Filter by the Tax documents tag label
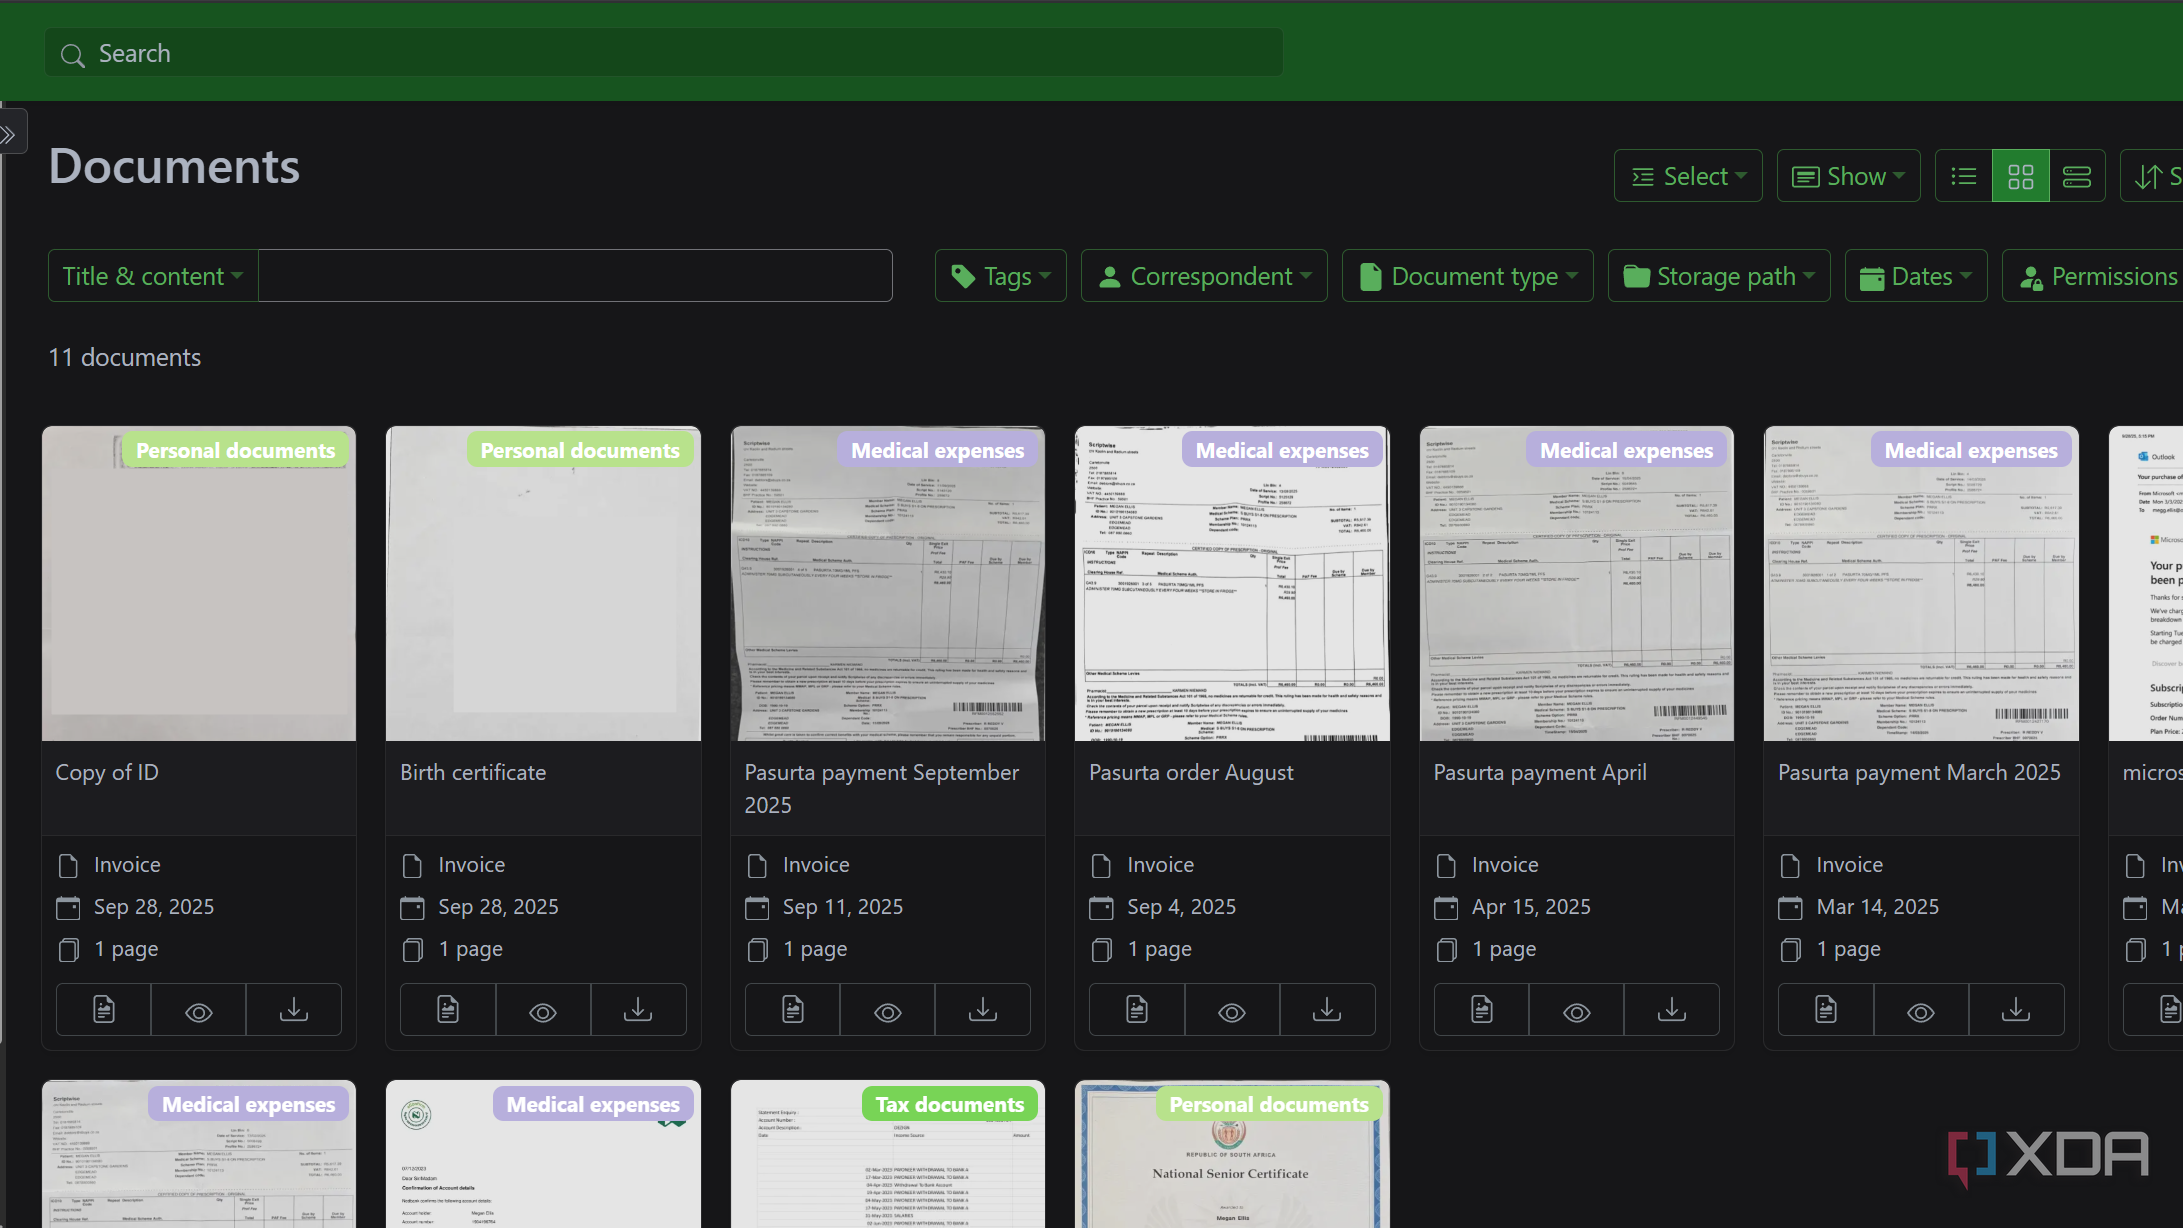Screen dimensions: 2183x1228 pos(949,1105)
